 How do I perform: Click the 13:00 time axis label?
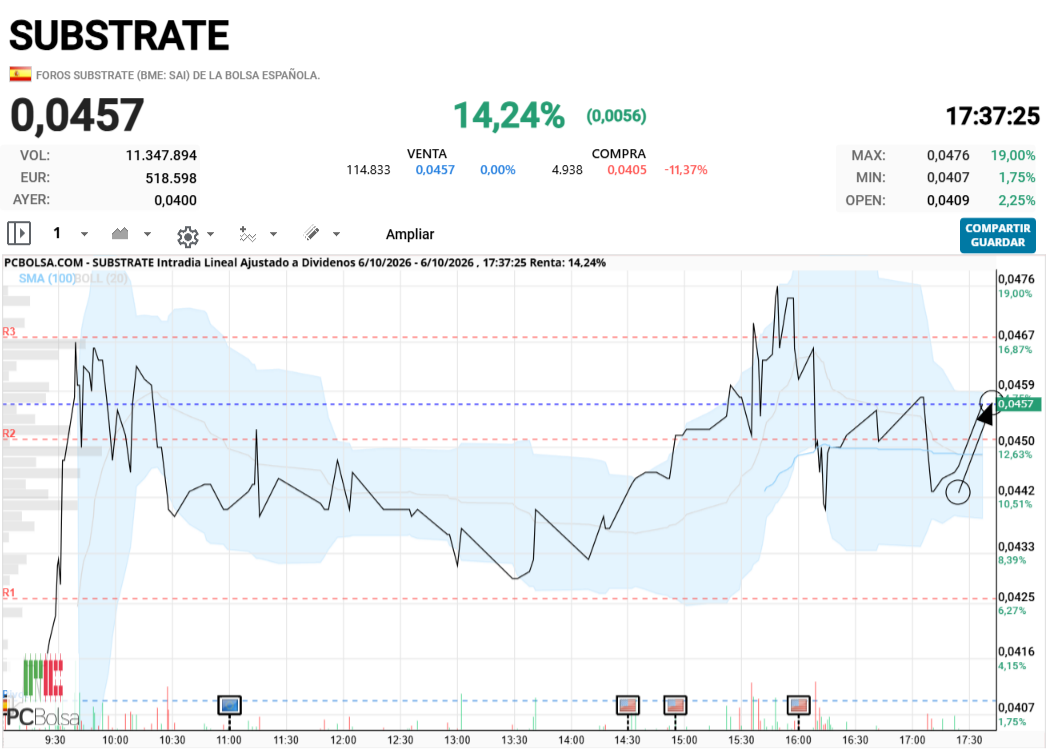coord(457,740)
